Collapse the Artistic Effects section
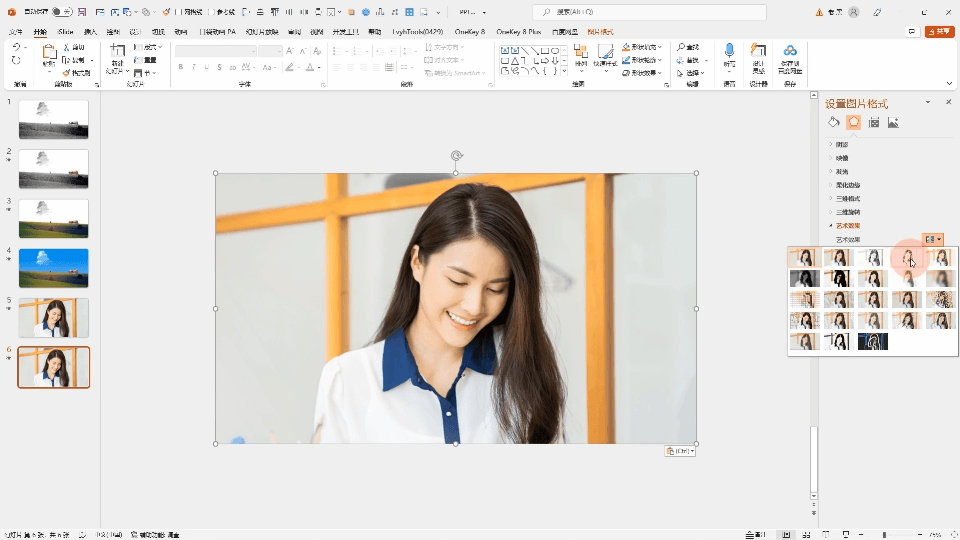The height and width of the screenshot is (540, 960). 847,226
